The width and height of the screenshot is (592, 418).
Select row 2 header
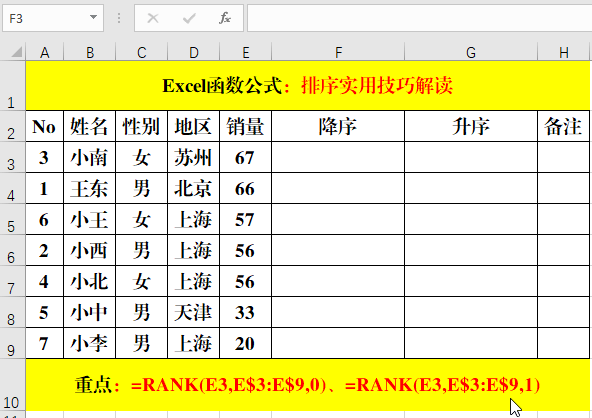pos(12,126)
